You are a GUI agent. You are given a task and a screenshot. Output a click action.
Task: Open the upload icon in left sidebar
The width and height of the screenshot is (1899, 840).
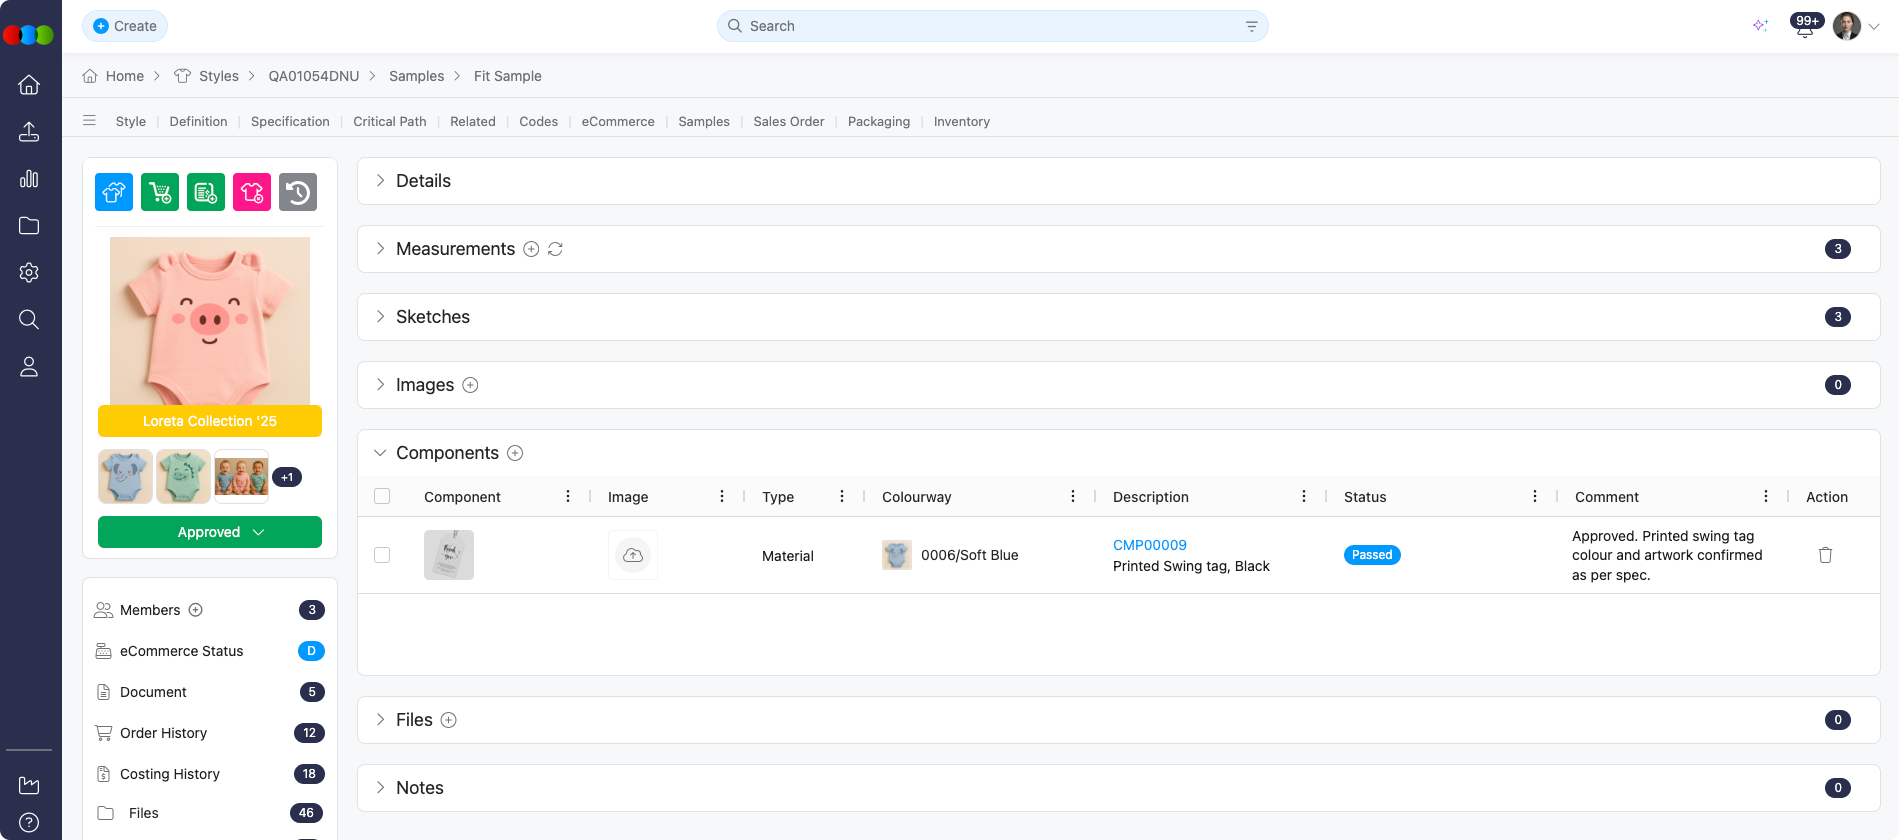click(29, 132)
